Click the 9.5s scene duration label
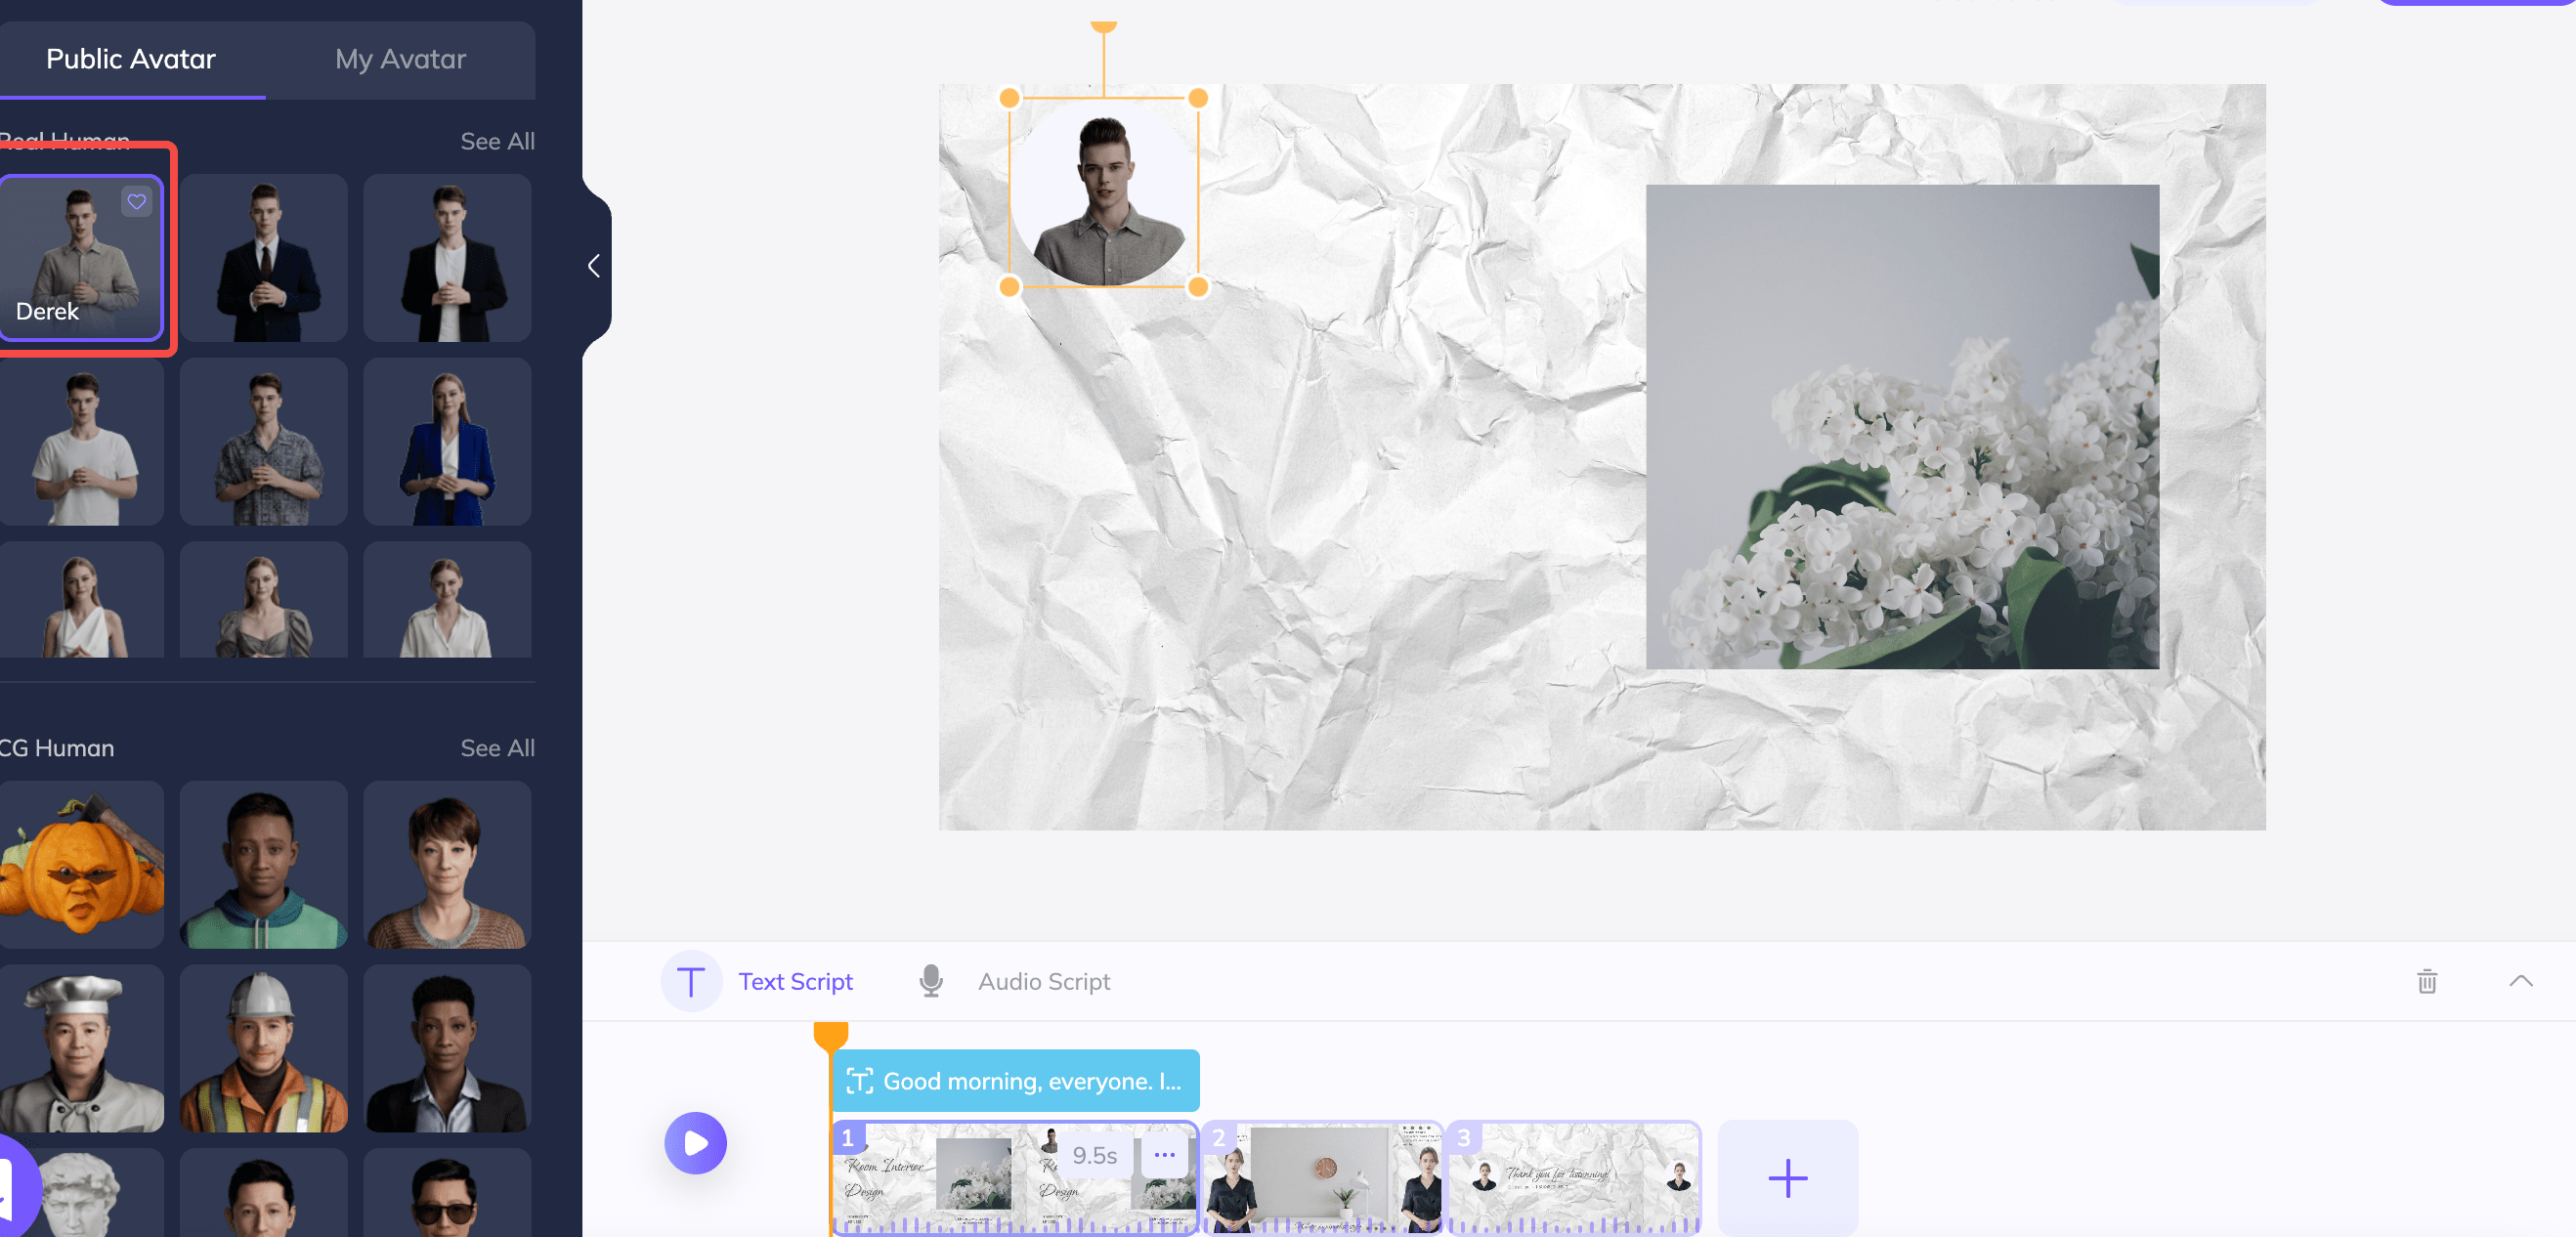The width and height of the screenshot is (2576, 1237). [x=1094, y=1156]
